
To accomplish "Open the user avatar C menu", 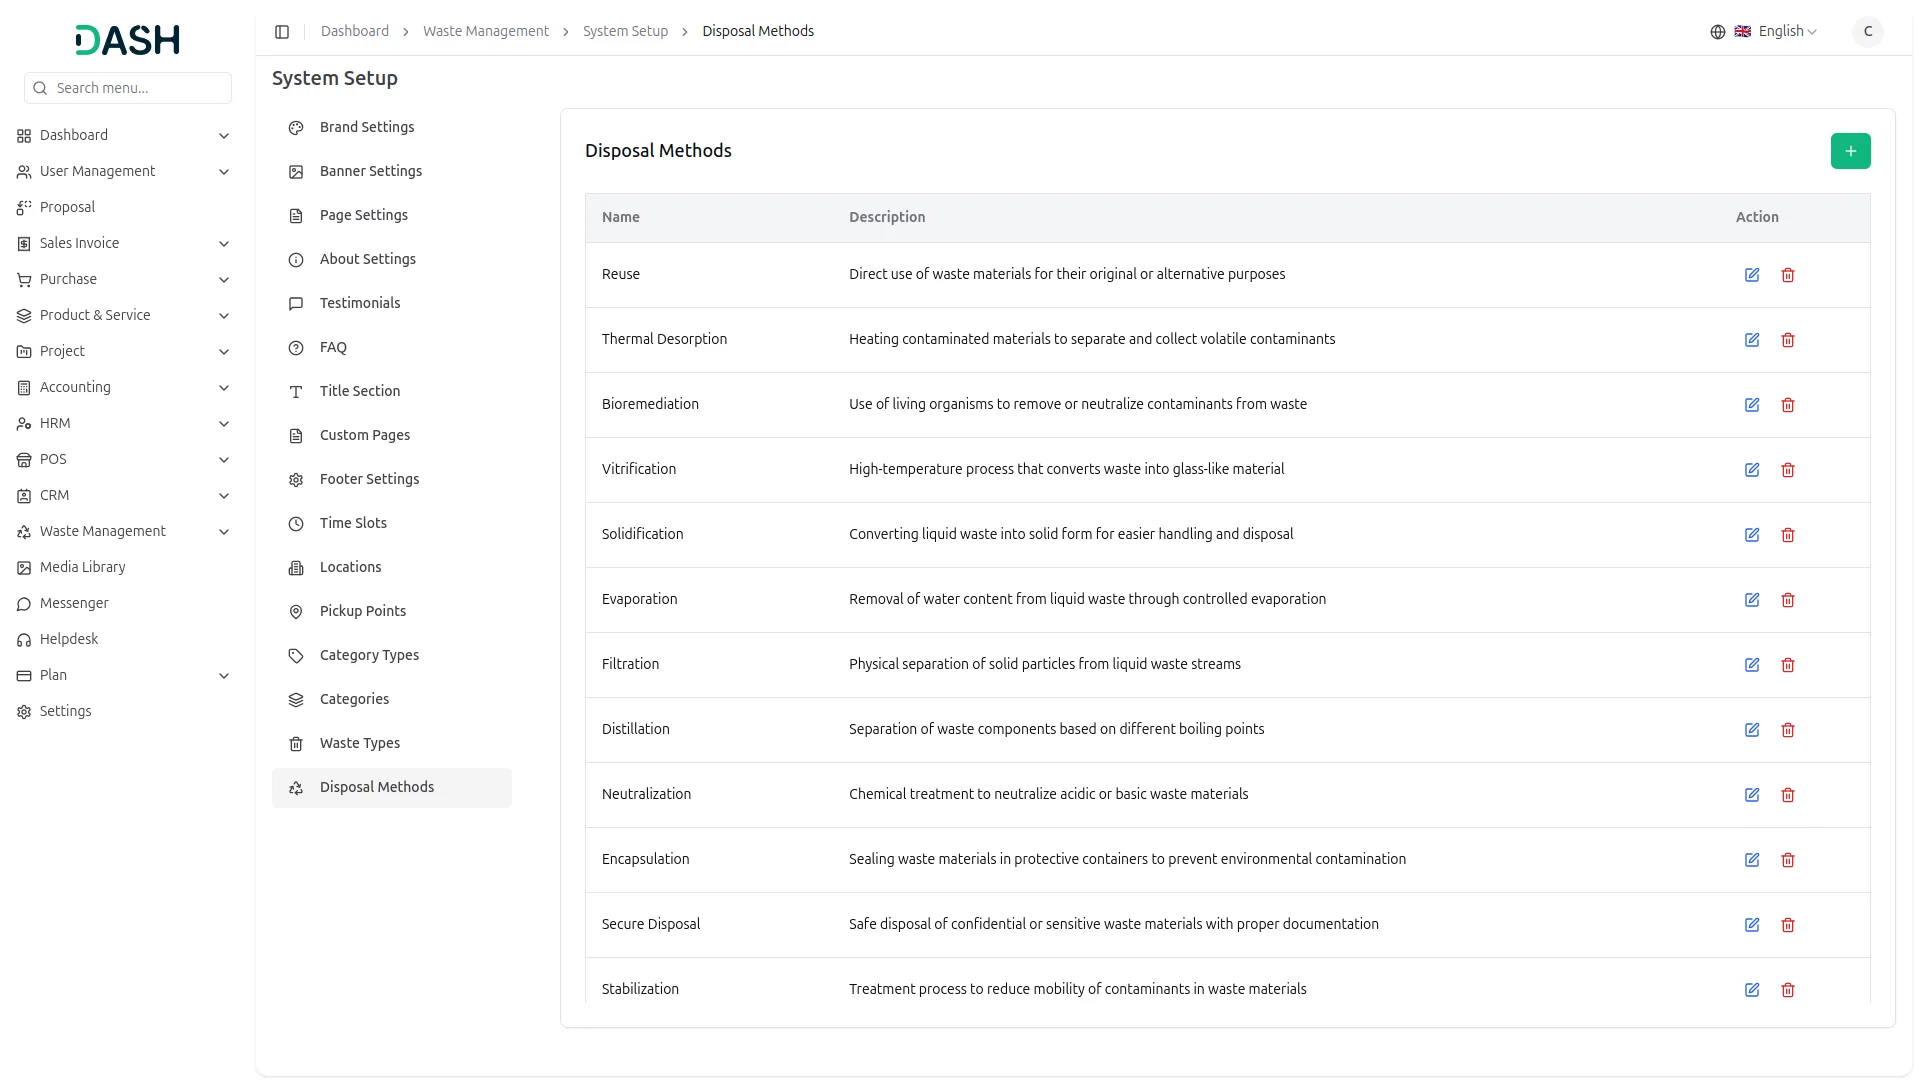I will click(x=1867, y=32).
